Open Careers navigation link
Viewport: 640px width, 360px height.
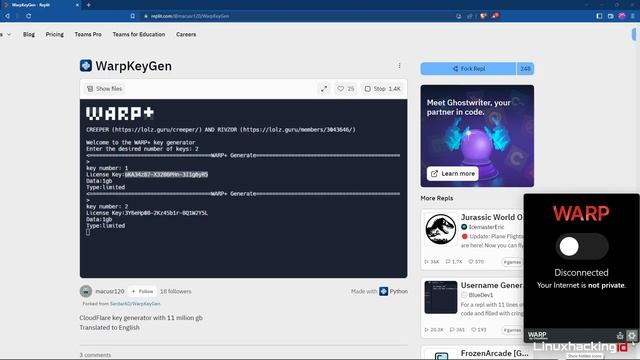tap(186, 34)
